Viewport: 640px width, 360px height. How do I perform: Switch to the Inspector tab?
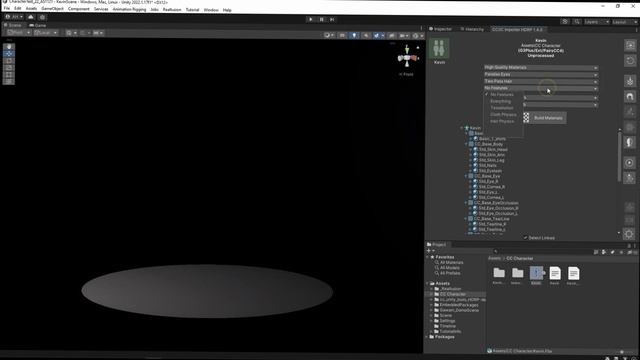[440, 29]
